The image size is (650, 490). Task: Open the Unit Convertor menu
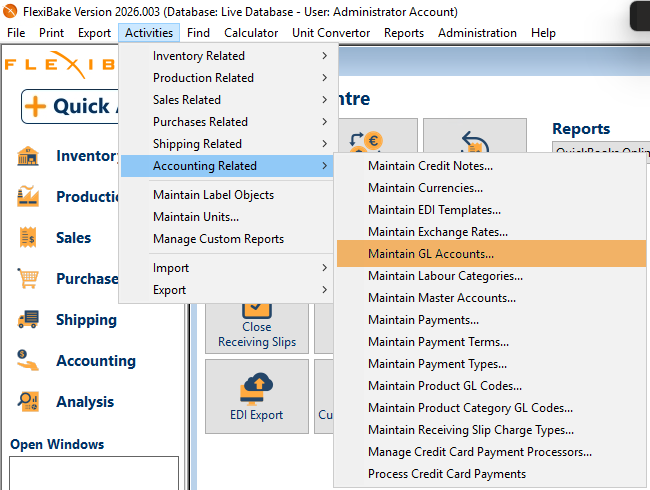[331, 33]
